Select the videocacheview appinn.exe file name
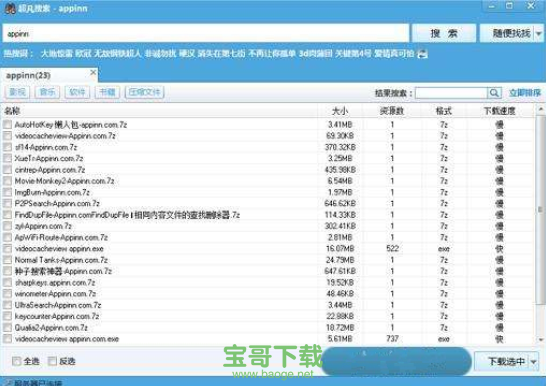The width and height of the screenshot is (546, 386). point(59,249)
